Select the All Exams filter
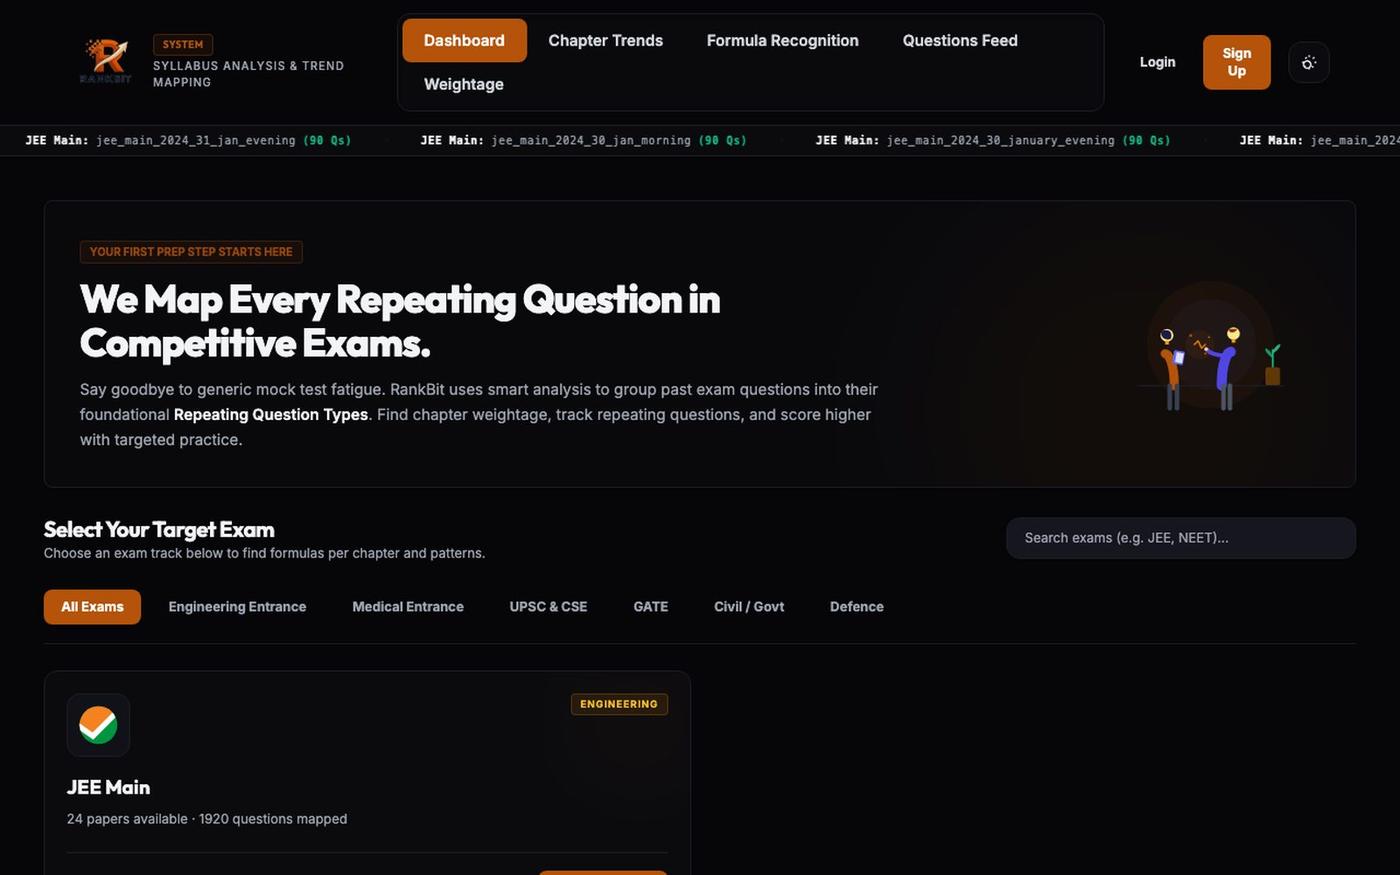This screenshot has height=875, width=1400. click(x=92, y=607)
